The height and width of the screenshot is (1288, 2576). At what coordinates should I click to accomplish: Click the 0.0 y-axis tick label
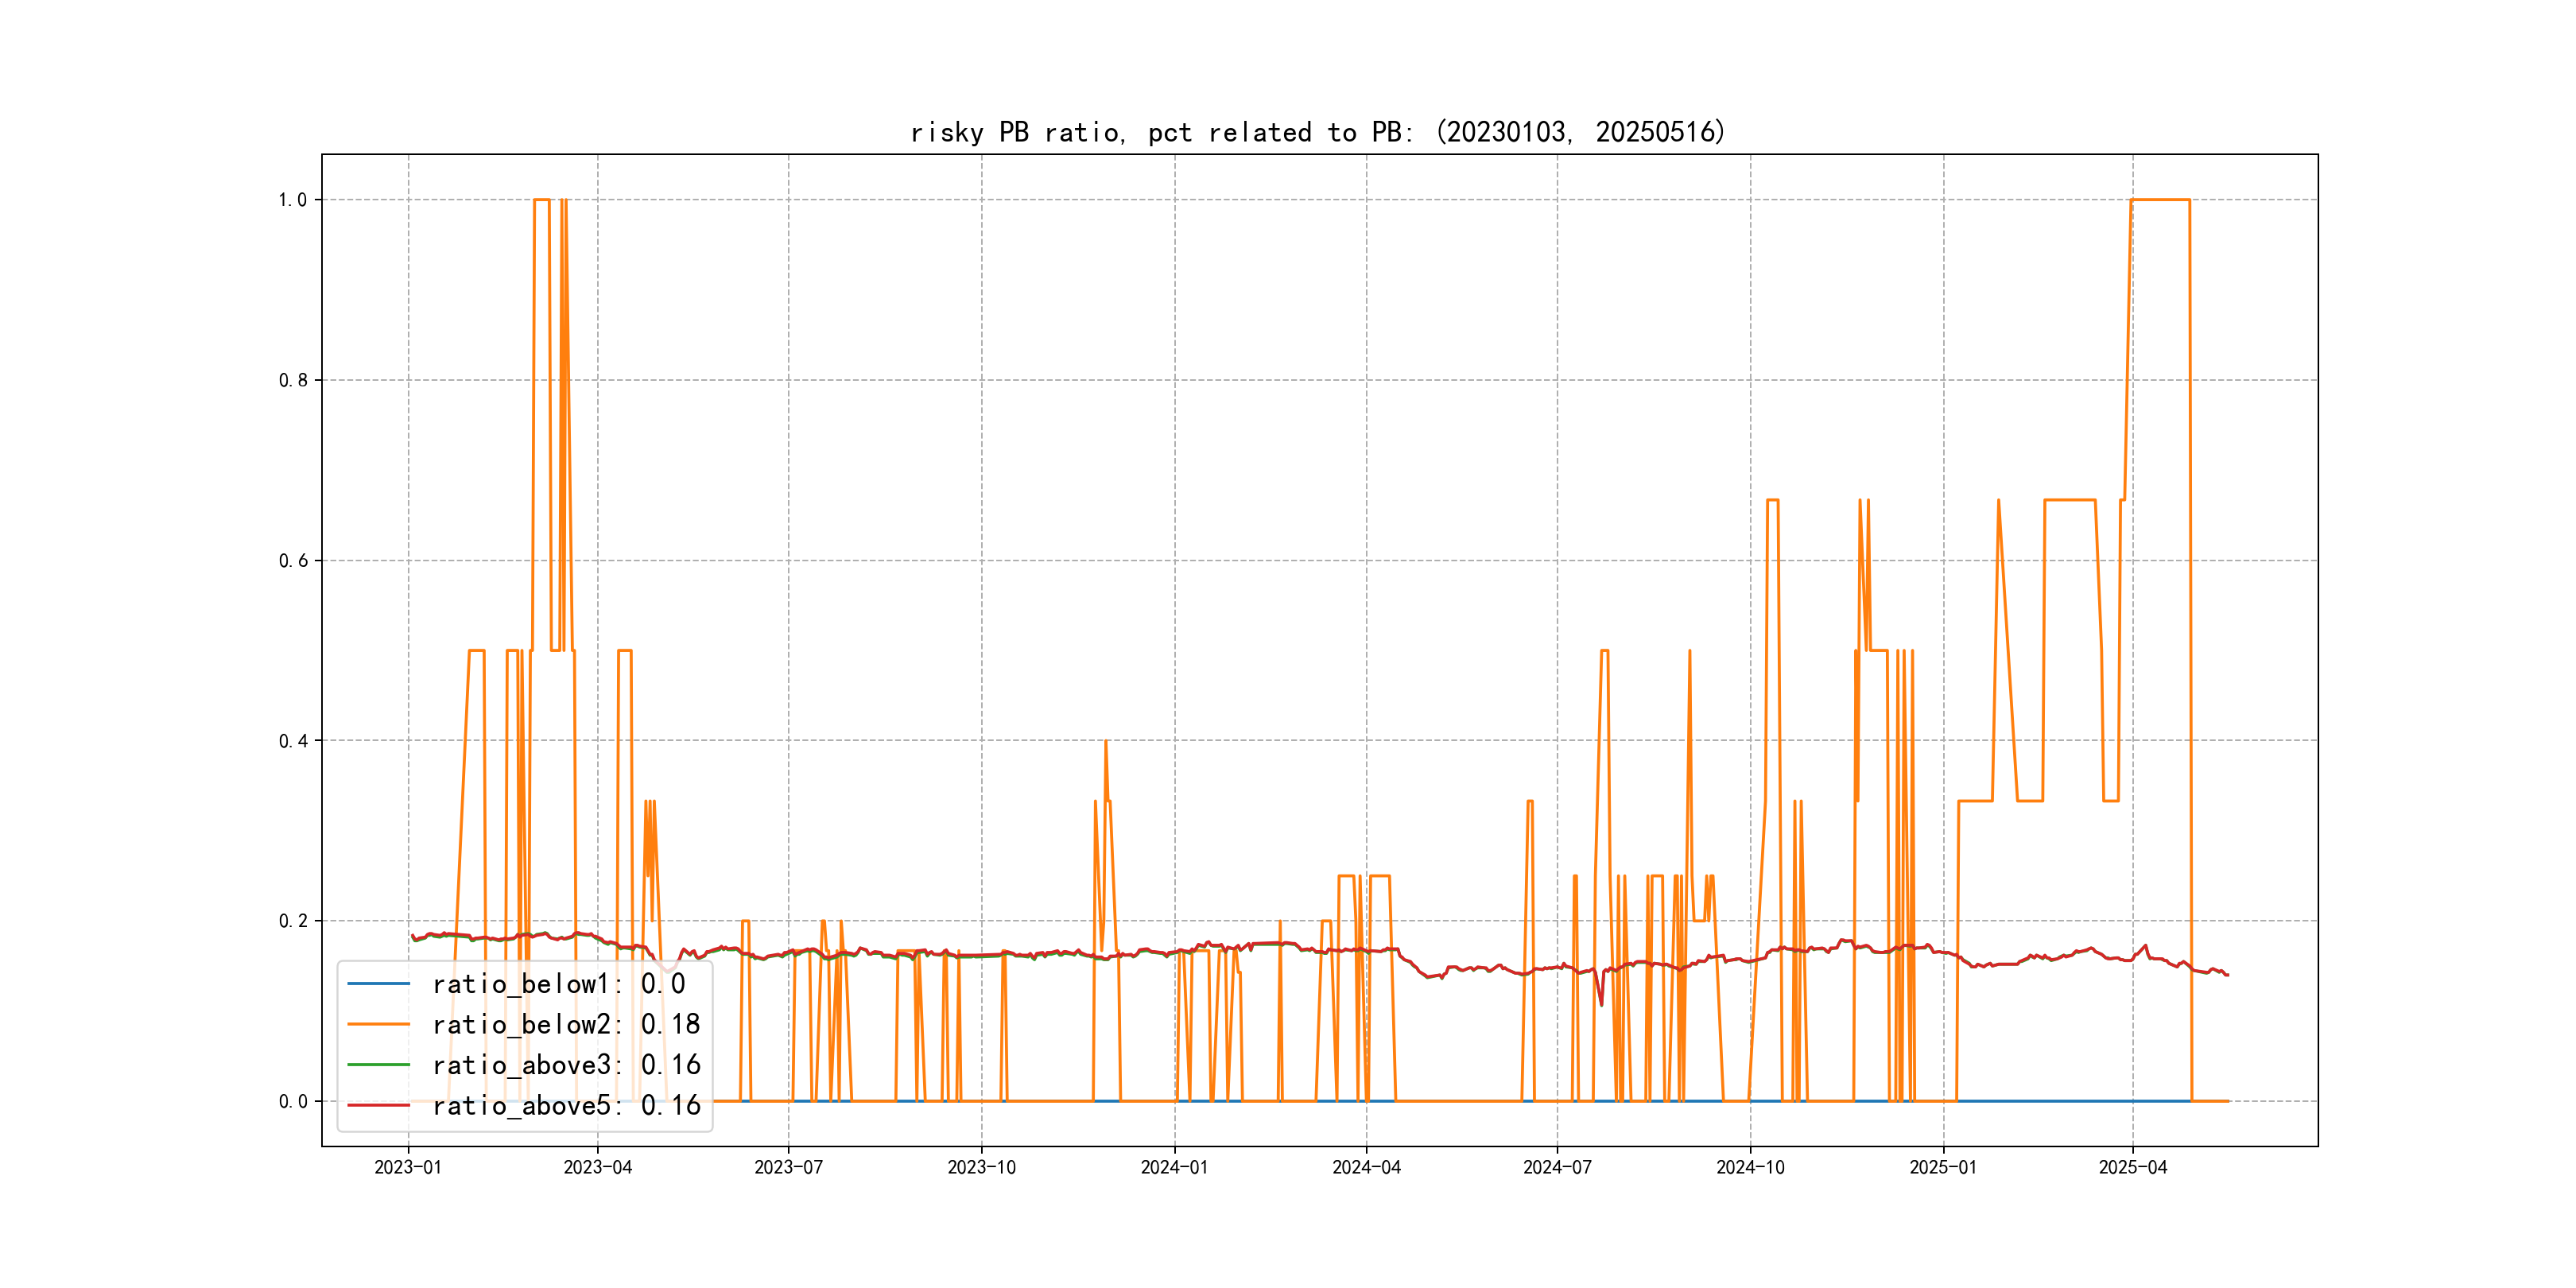pyautogui.click(x=293, y=1102)
